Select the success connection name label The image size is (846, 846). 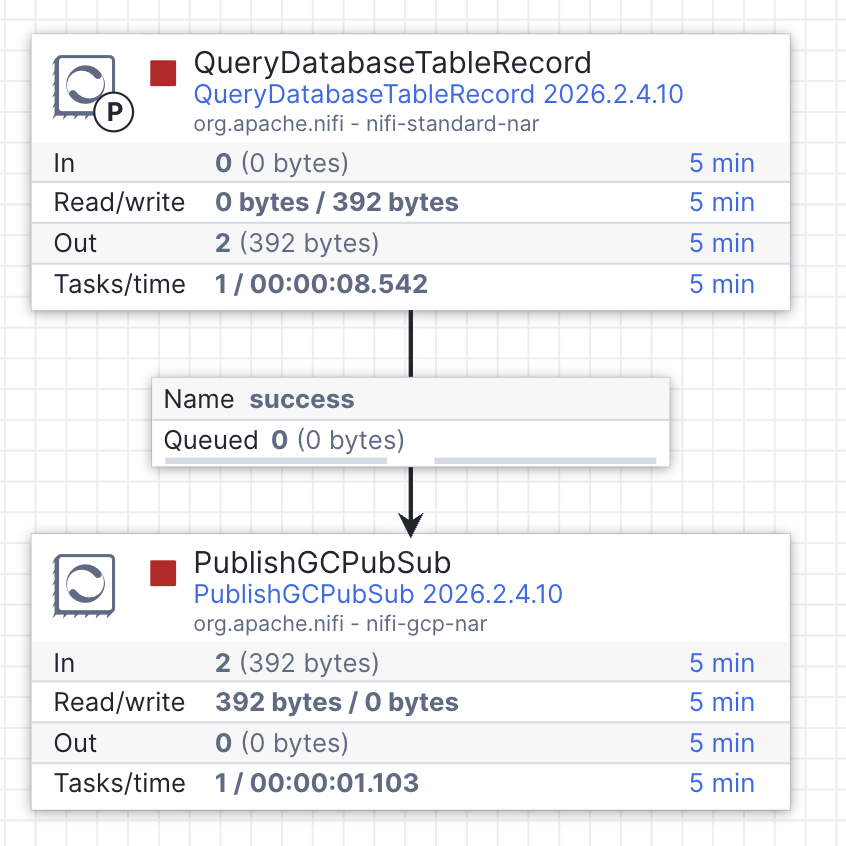pos(301,399)
